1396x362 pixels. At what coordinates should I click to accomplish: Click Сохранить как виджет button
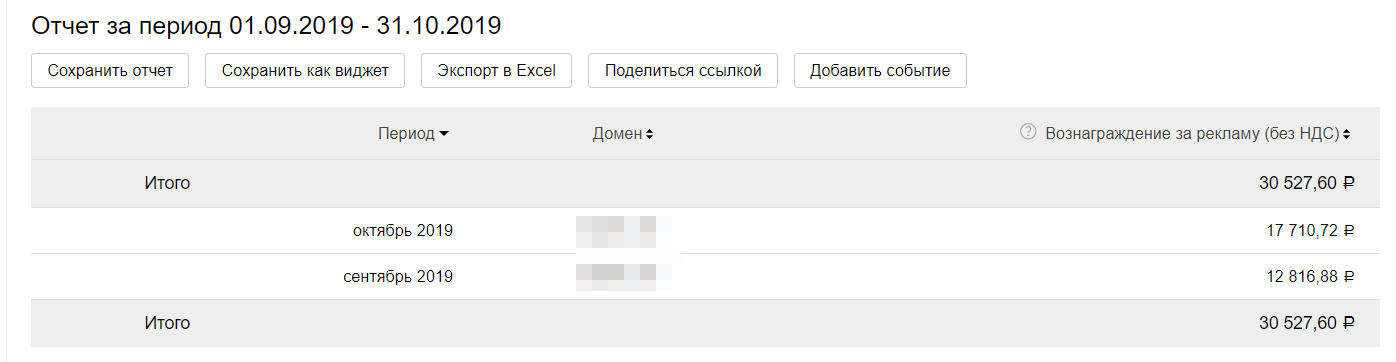coord(305,71)
